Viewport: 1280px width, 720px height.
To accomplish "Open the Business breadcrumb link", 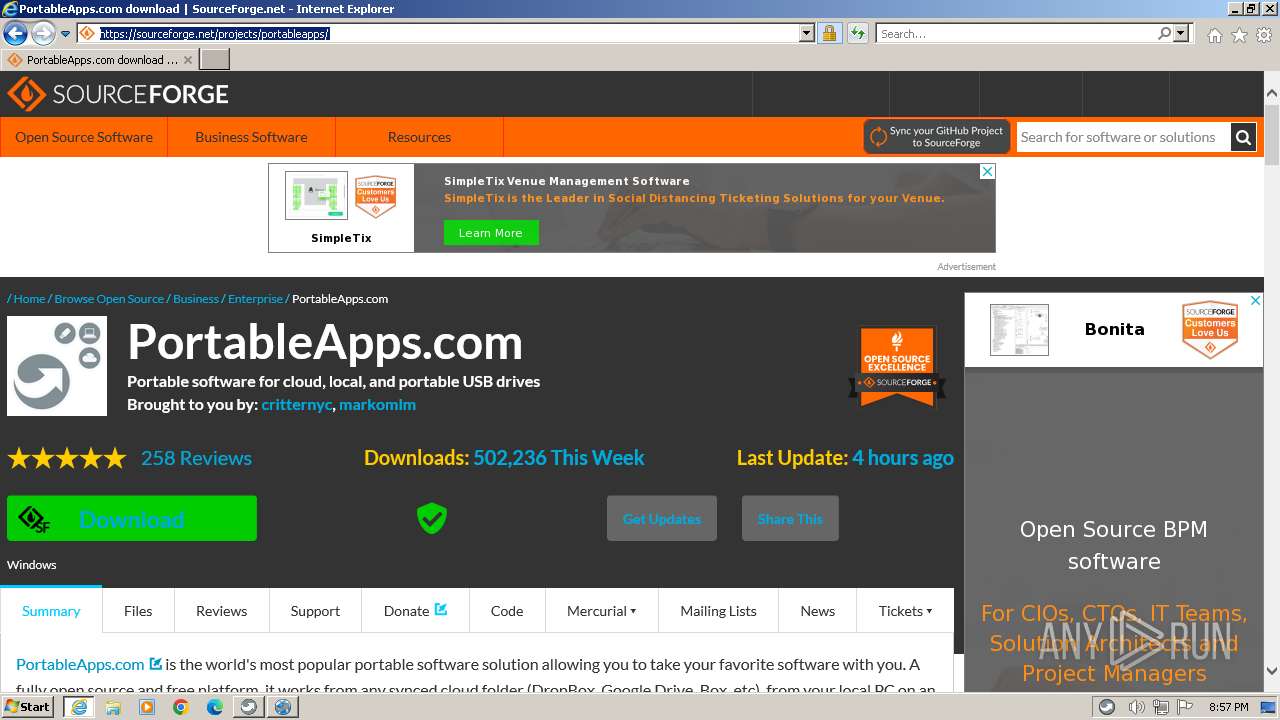I will (x=196, y=299).
